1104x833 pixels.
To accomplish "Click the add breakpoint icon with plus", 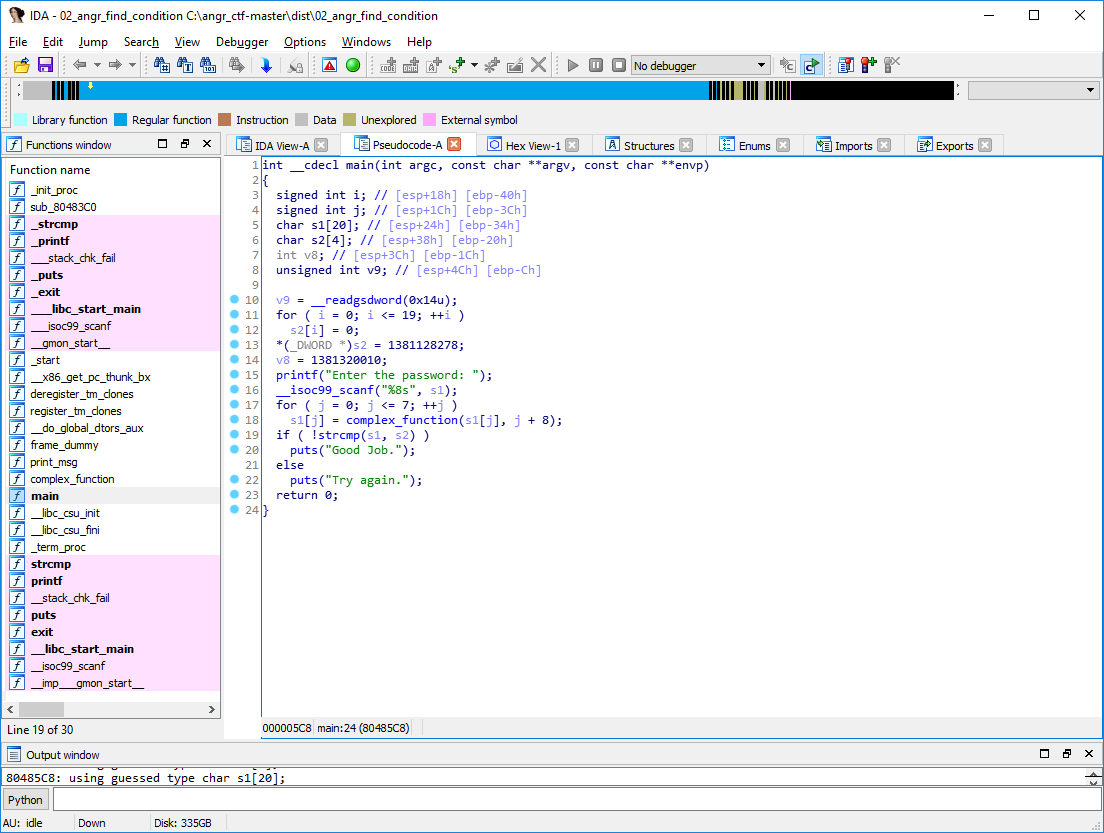I will pyautogui.click(x=868, y=65).
